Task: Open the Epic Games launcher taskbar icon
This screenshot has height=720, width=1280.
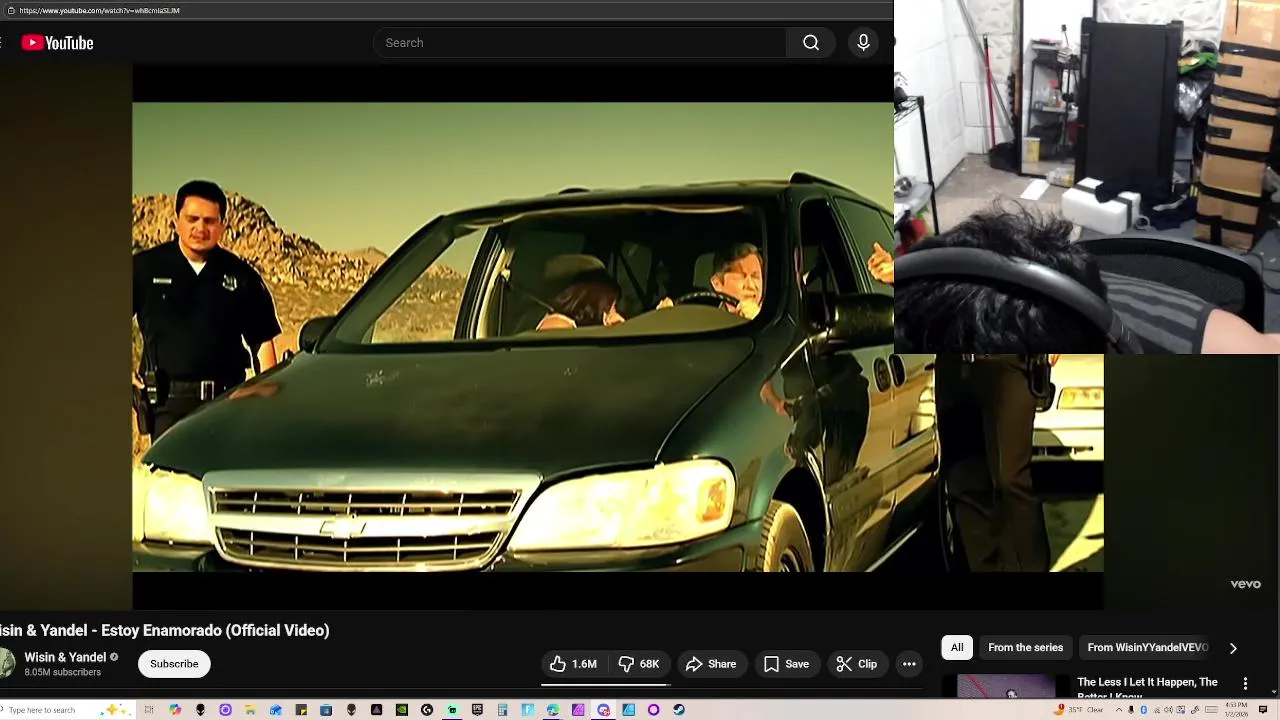Action: tap(477, 710)
